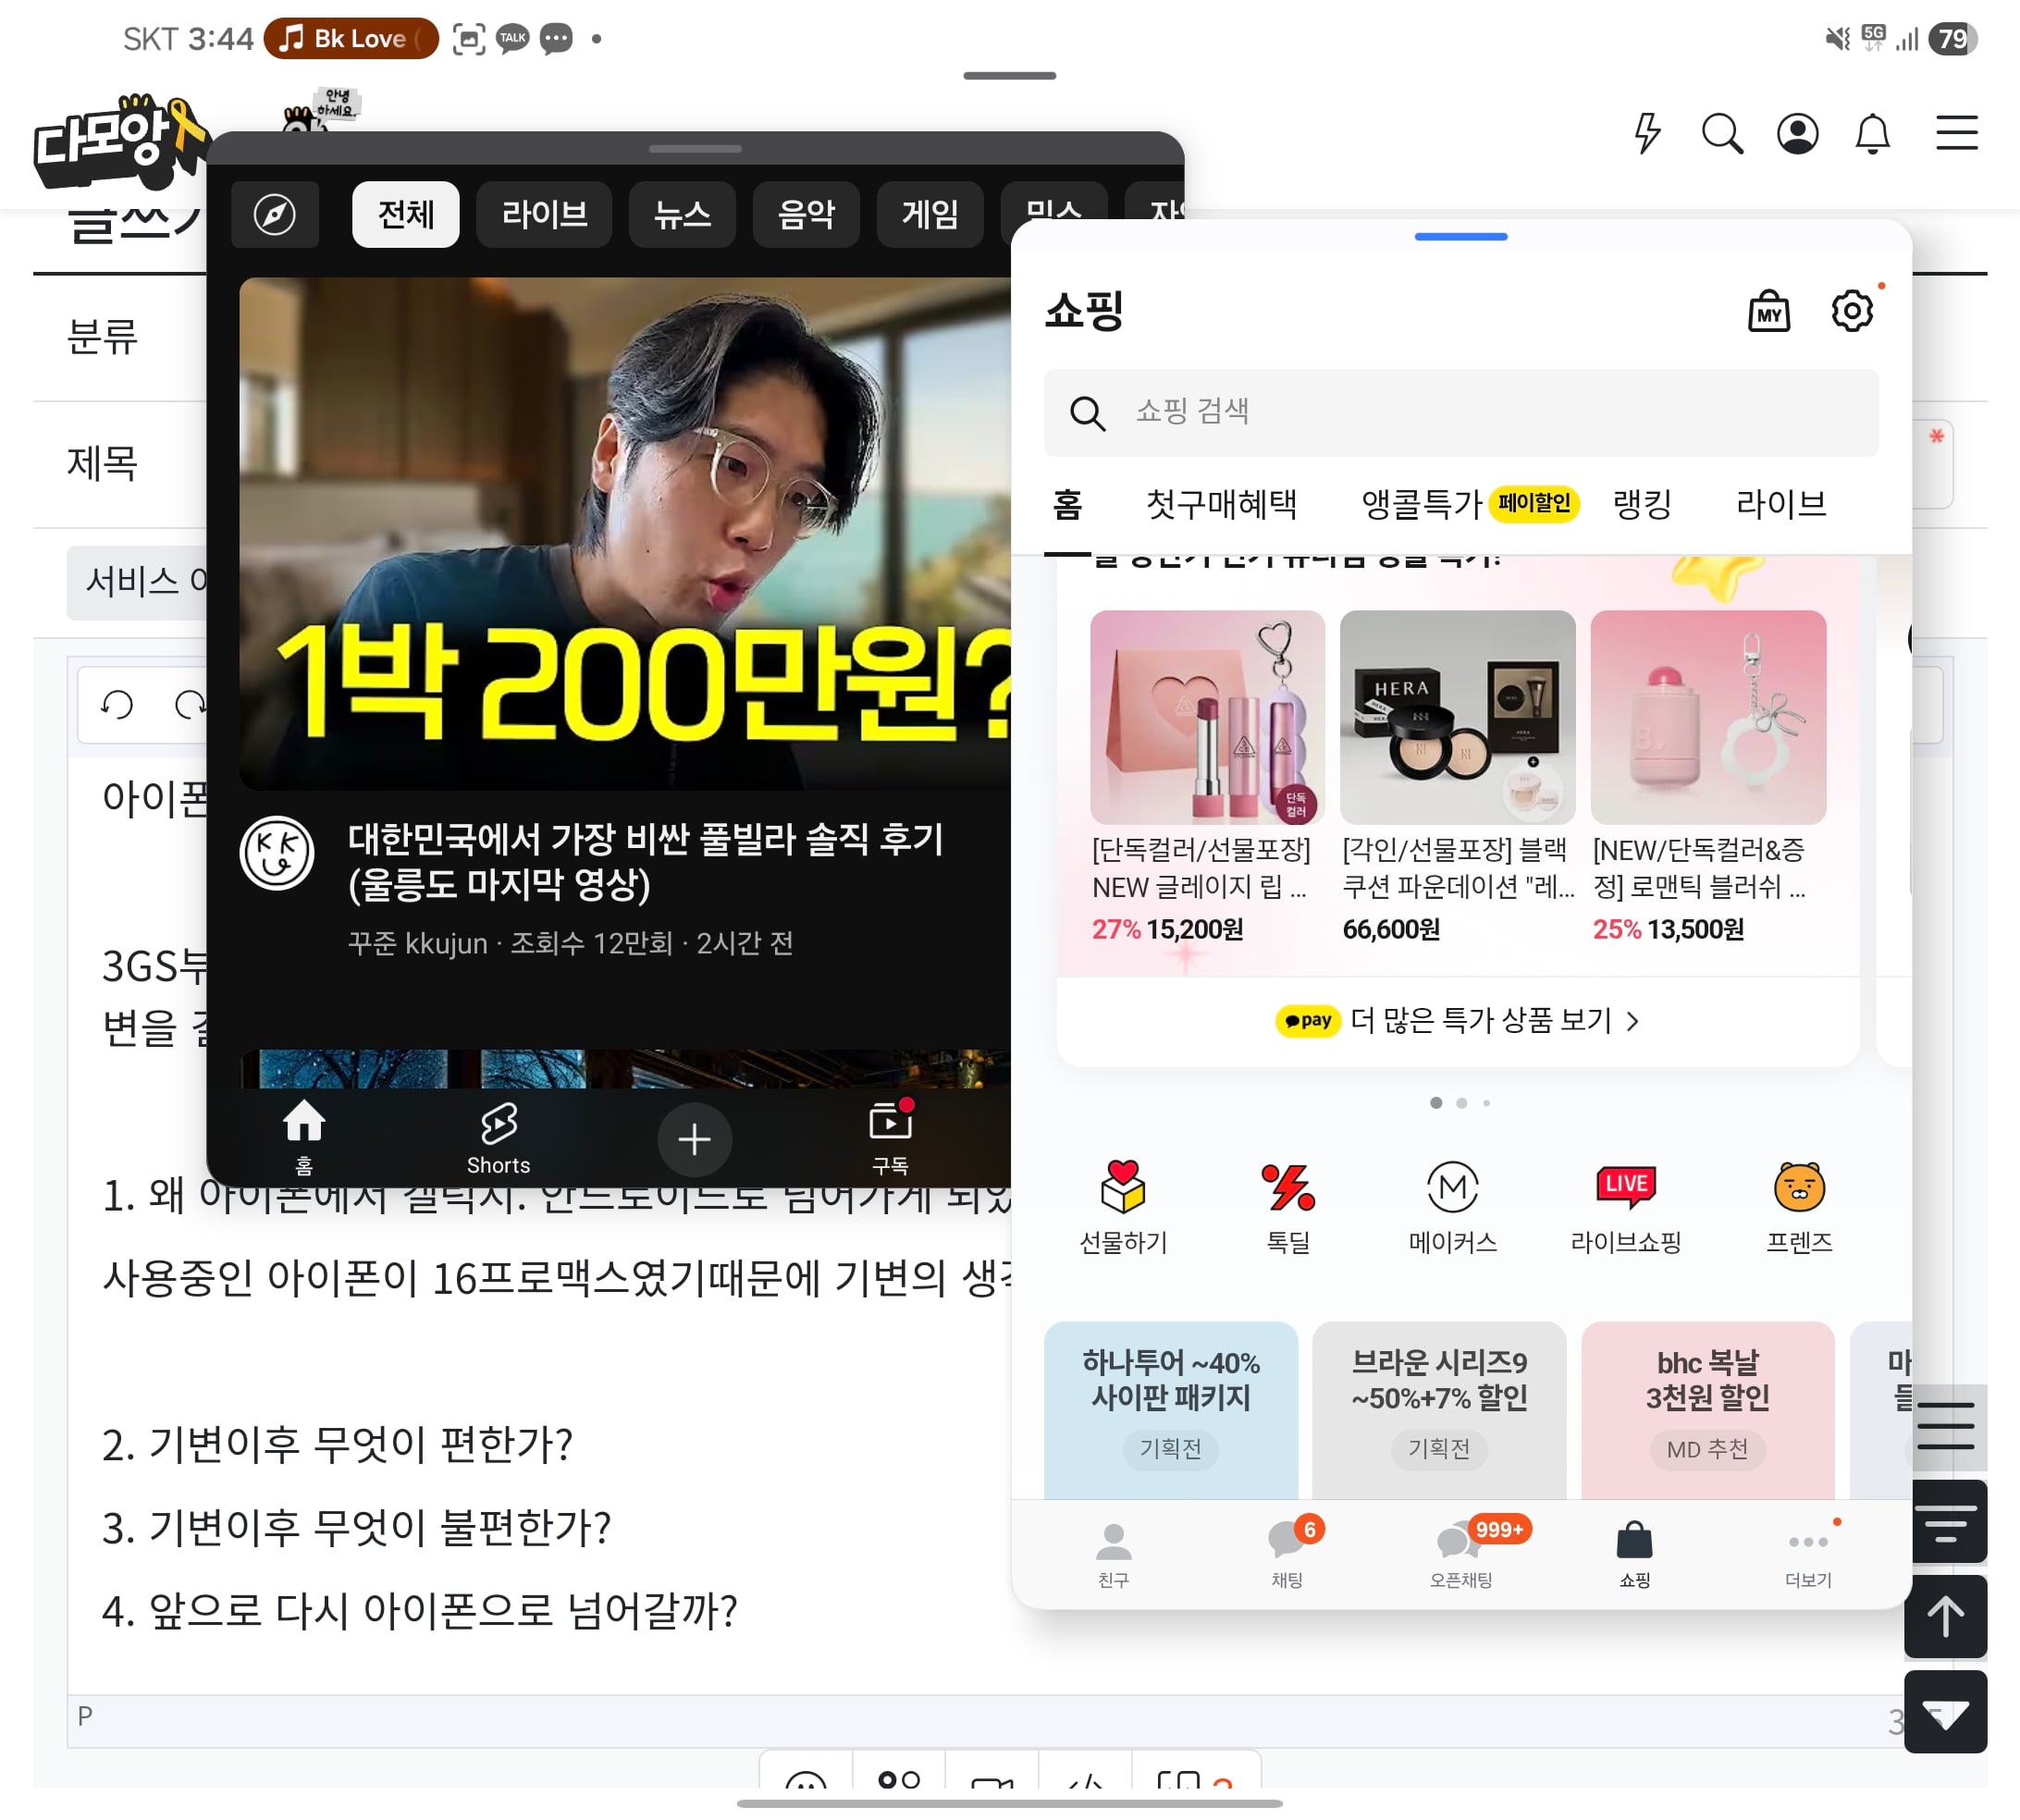Go to KakaoTalk 친구 tab
The width and height of the screenshot is (2020, 1820).
pyautogui.click(x=1113, y=1555)
